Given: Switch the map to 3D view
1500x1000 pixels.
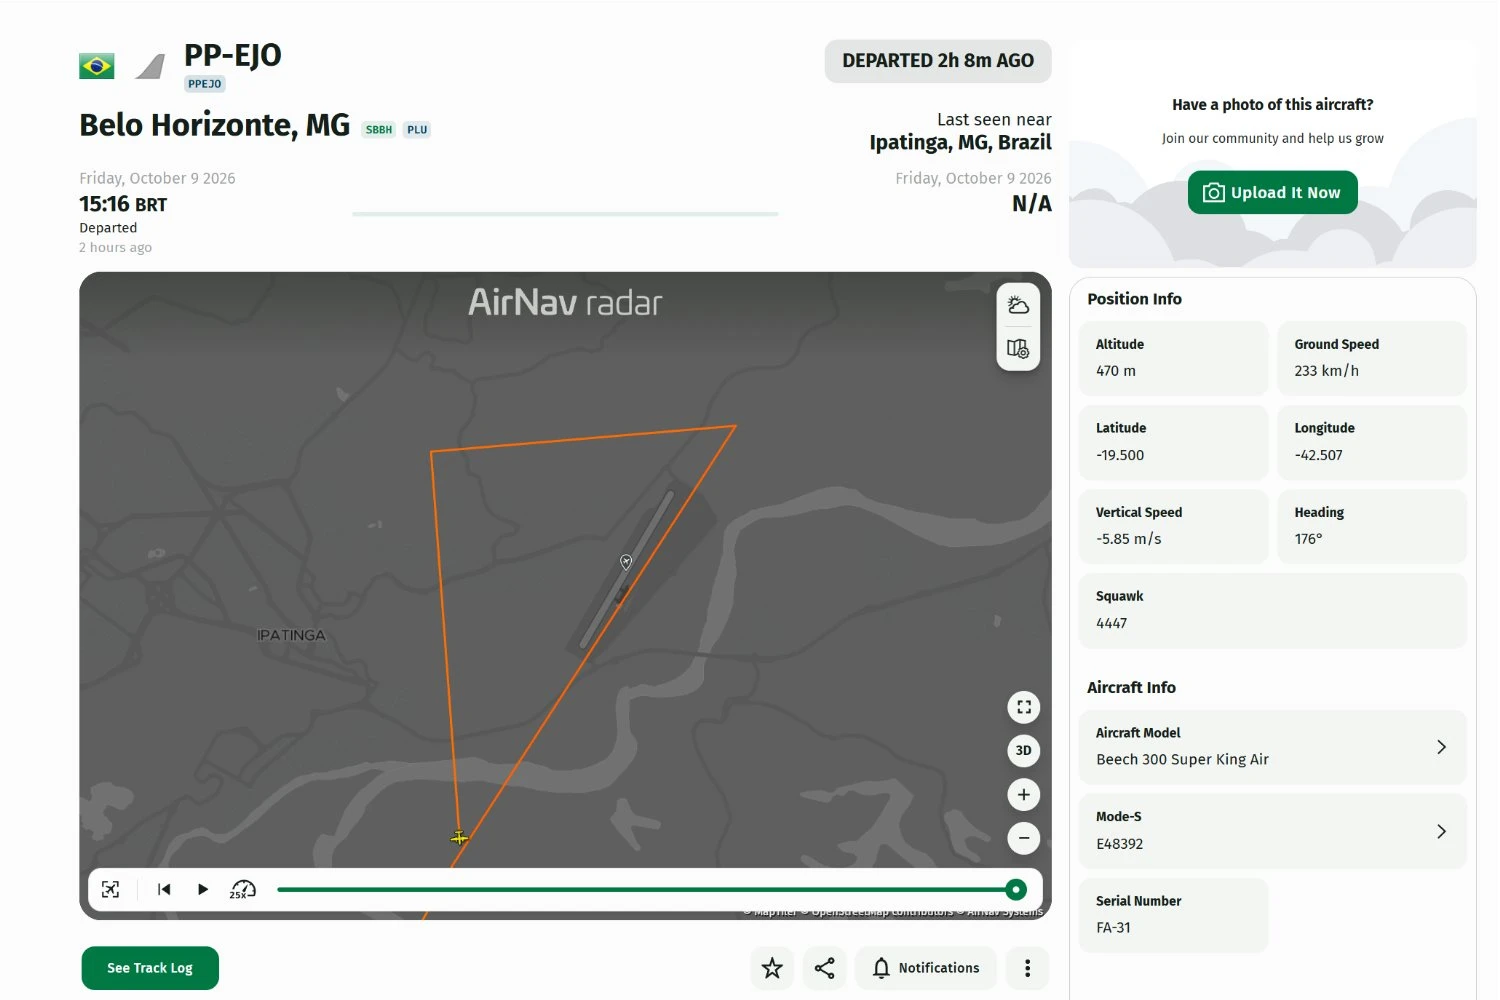Looking at the screenshot, I should click(x=1023, y=751).
